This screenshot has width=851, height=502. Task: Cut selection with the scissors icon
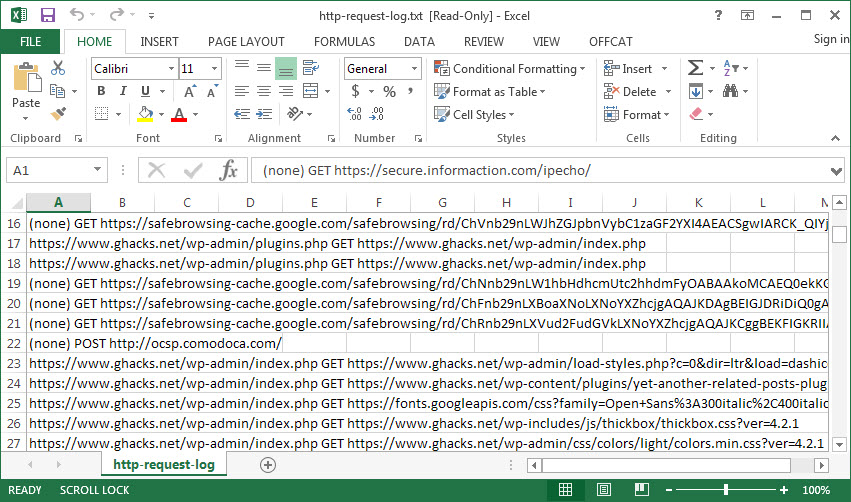tap(58, 68)
